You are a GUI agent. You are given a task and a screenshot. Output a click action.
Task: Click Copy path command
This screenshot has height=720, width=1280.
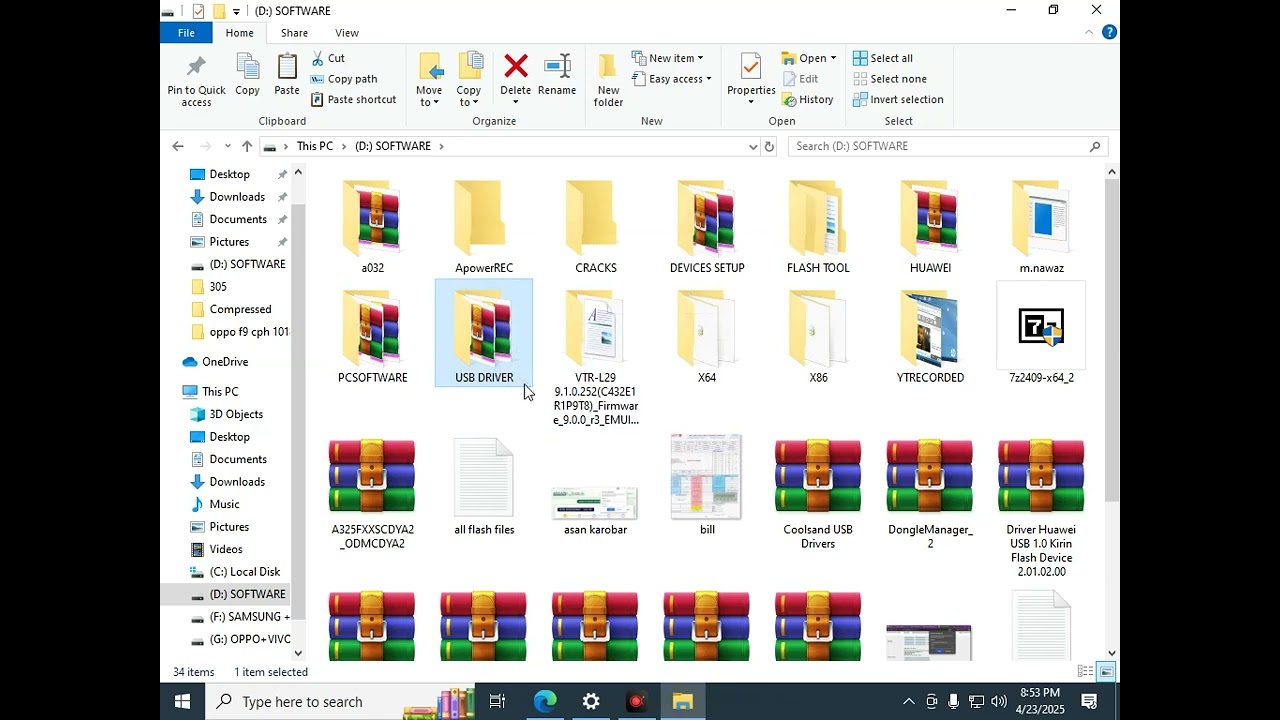tap(344, 79)
